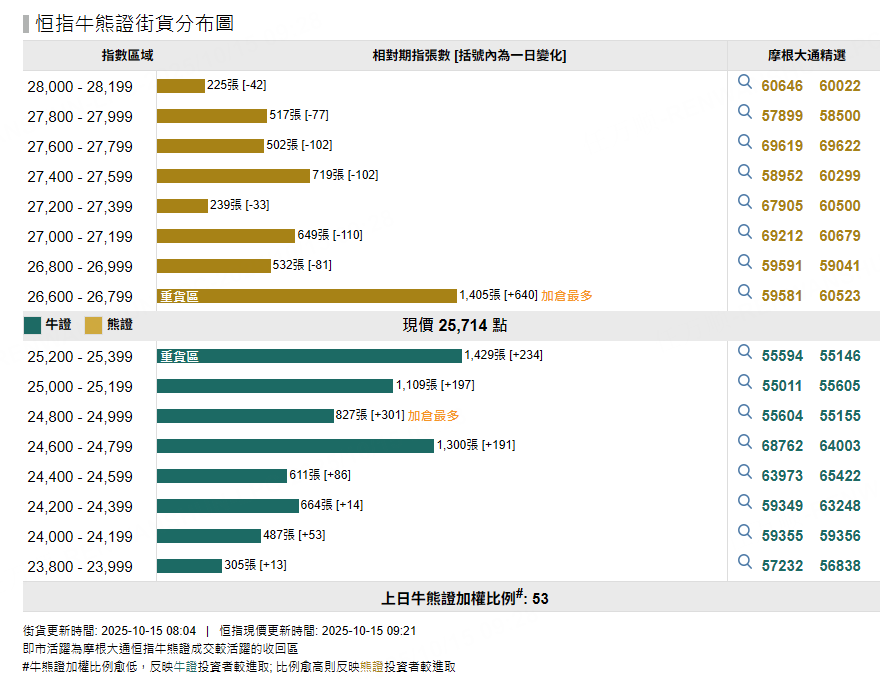This screenshot has width=880, height=679.
Task: Select magnifier icon next to code 59349
Action: click(x=744, y=504)
